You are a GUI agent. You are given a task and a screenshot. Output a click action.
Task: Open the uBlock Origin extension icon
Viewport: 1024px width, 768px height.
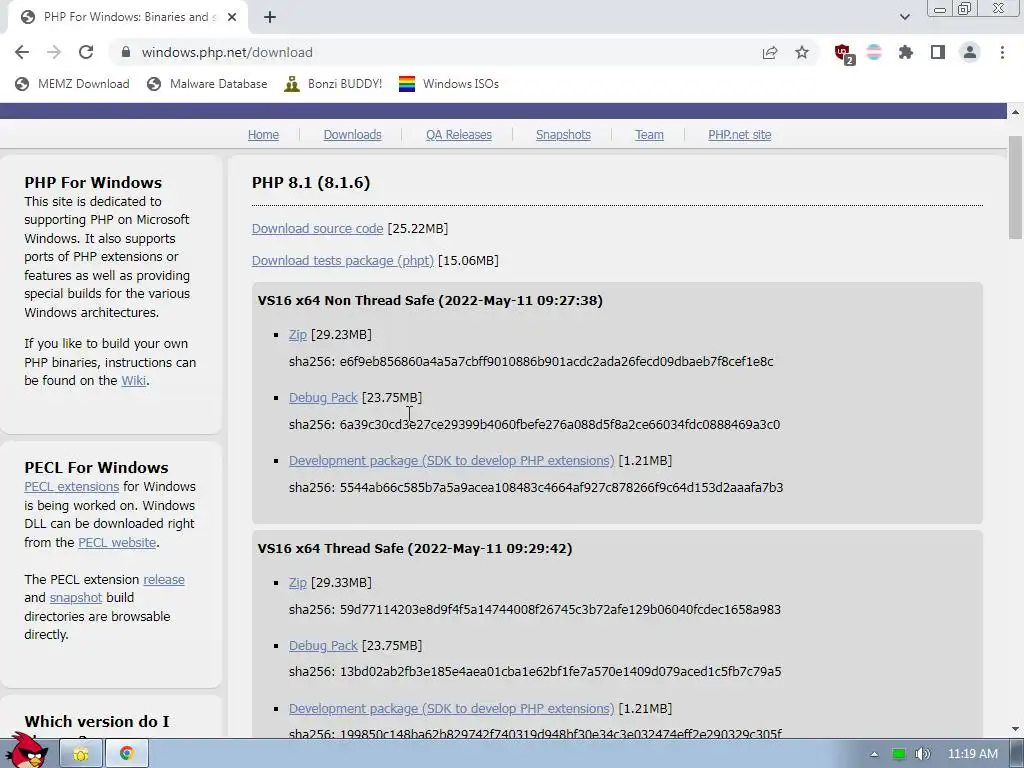(x=843, y=53)
